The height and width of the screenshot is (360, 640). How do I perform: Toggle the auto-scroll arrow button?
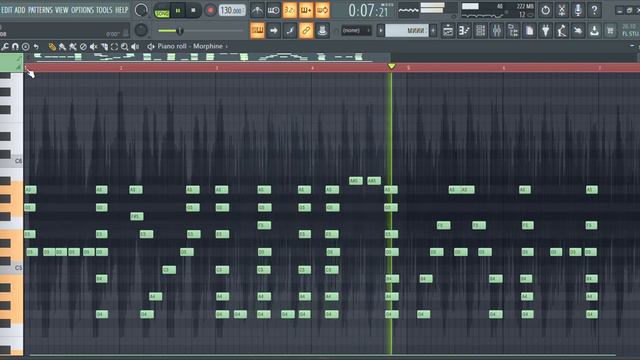[x=273, y=30]
